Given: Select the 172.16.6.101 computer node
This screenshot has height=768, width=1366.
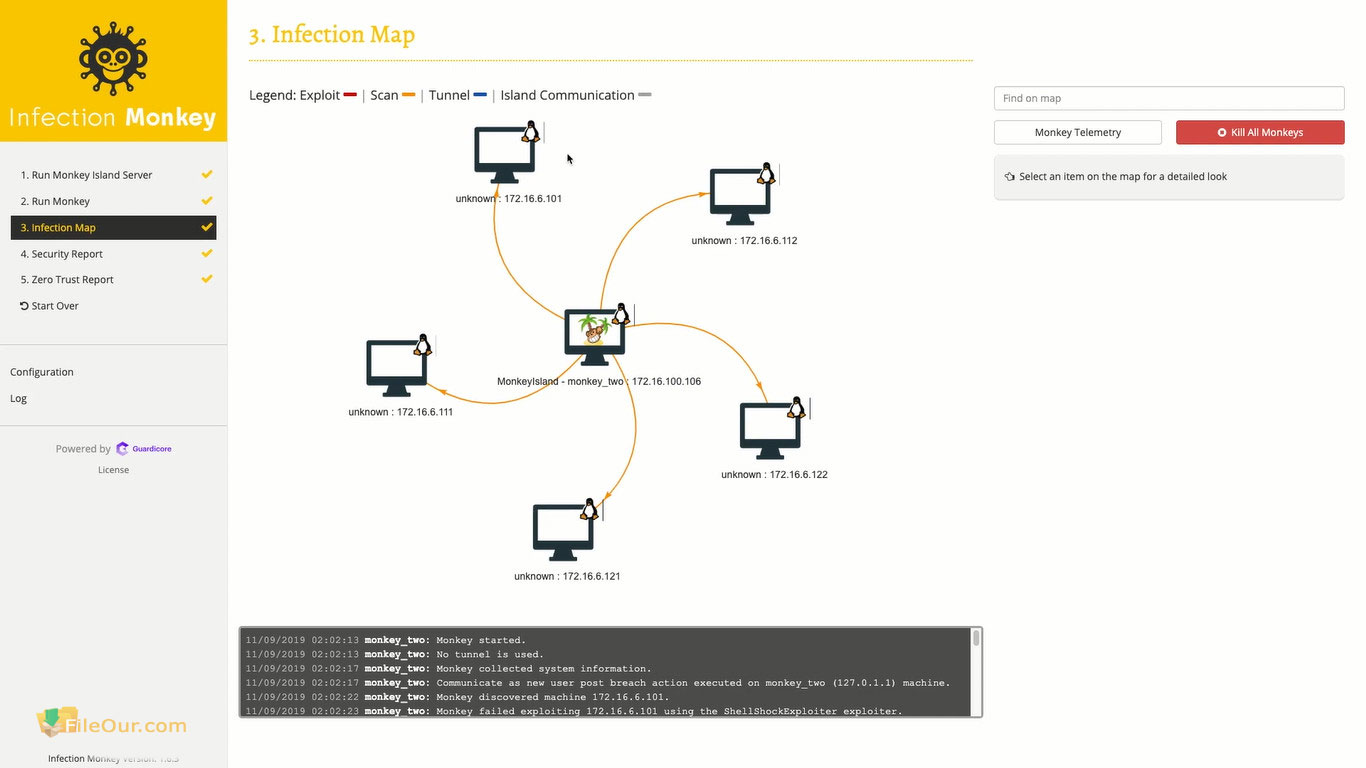Looking at the screenshot, I should coord(505,155).
